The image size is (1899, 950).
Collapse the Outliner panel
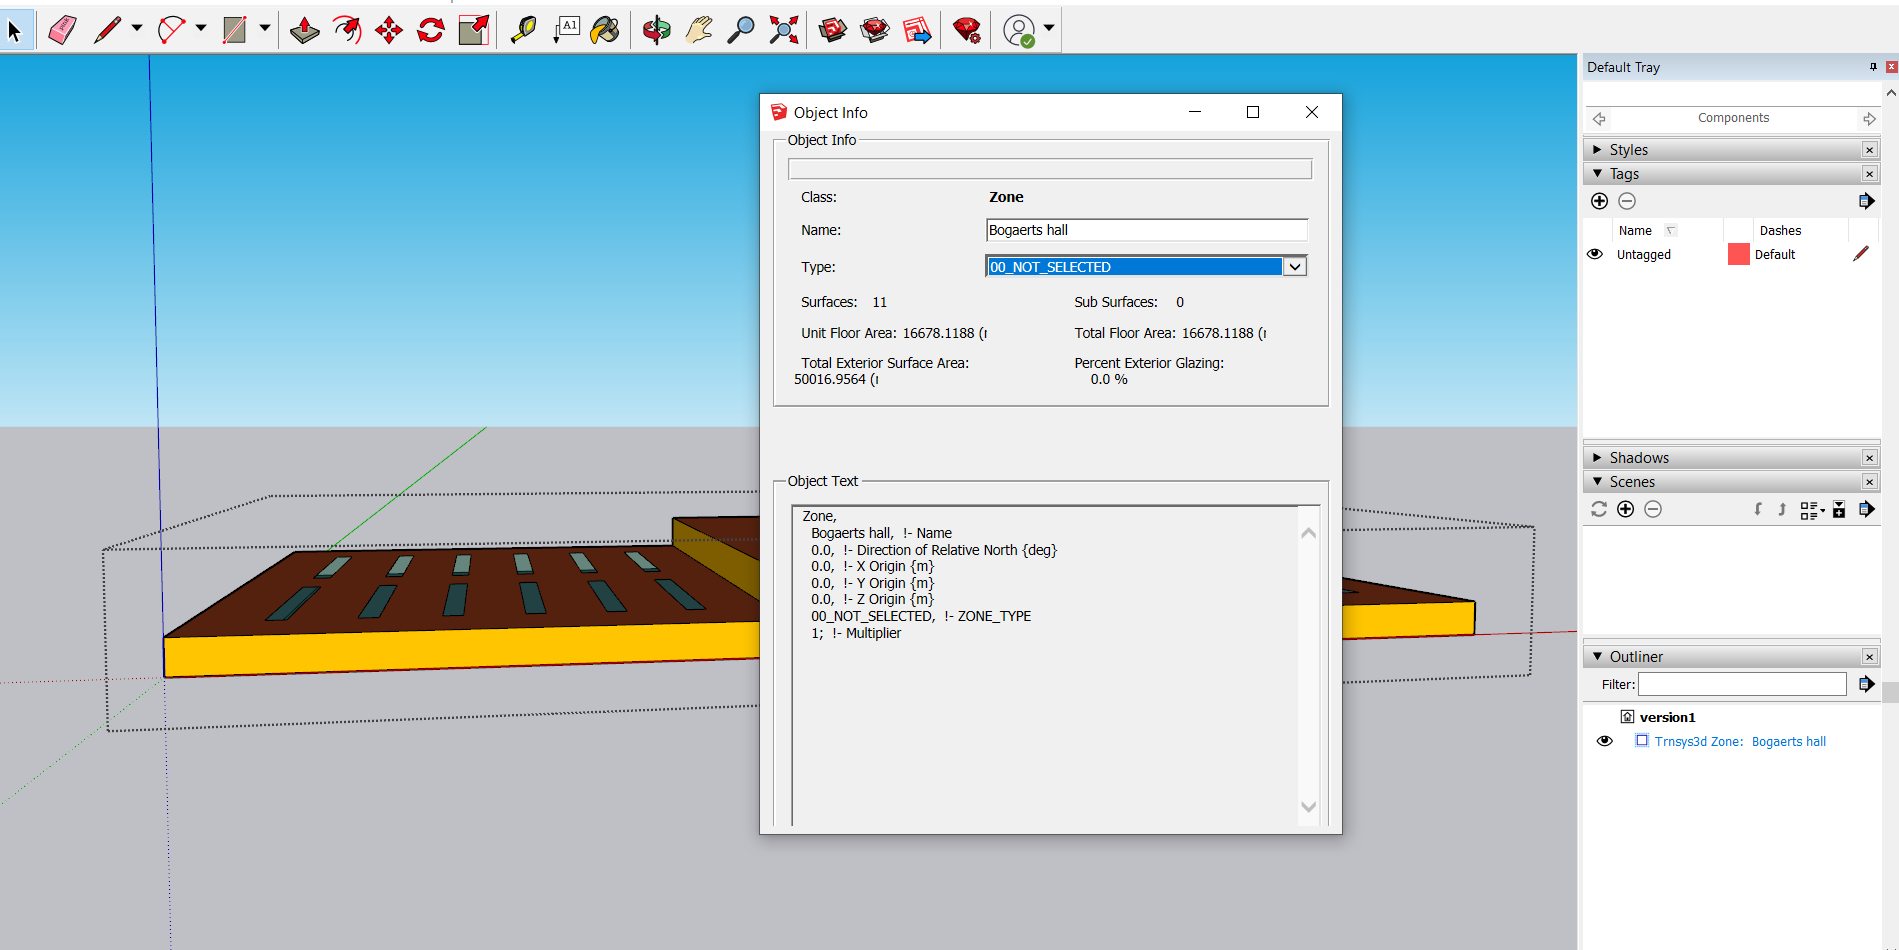1597,657
